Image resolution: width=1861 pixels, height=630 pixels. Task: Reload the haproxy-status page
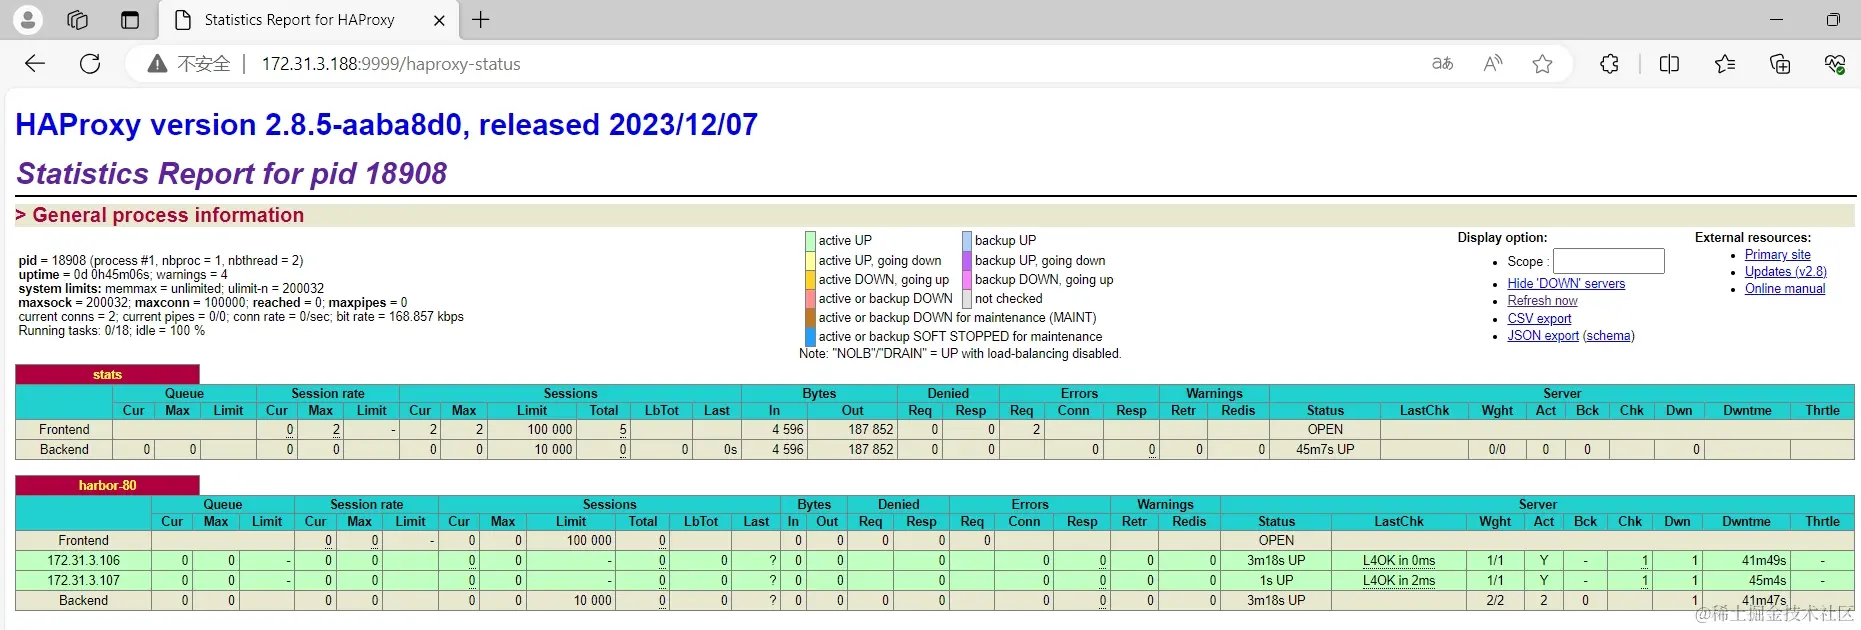pos(90,64)
